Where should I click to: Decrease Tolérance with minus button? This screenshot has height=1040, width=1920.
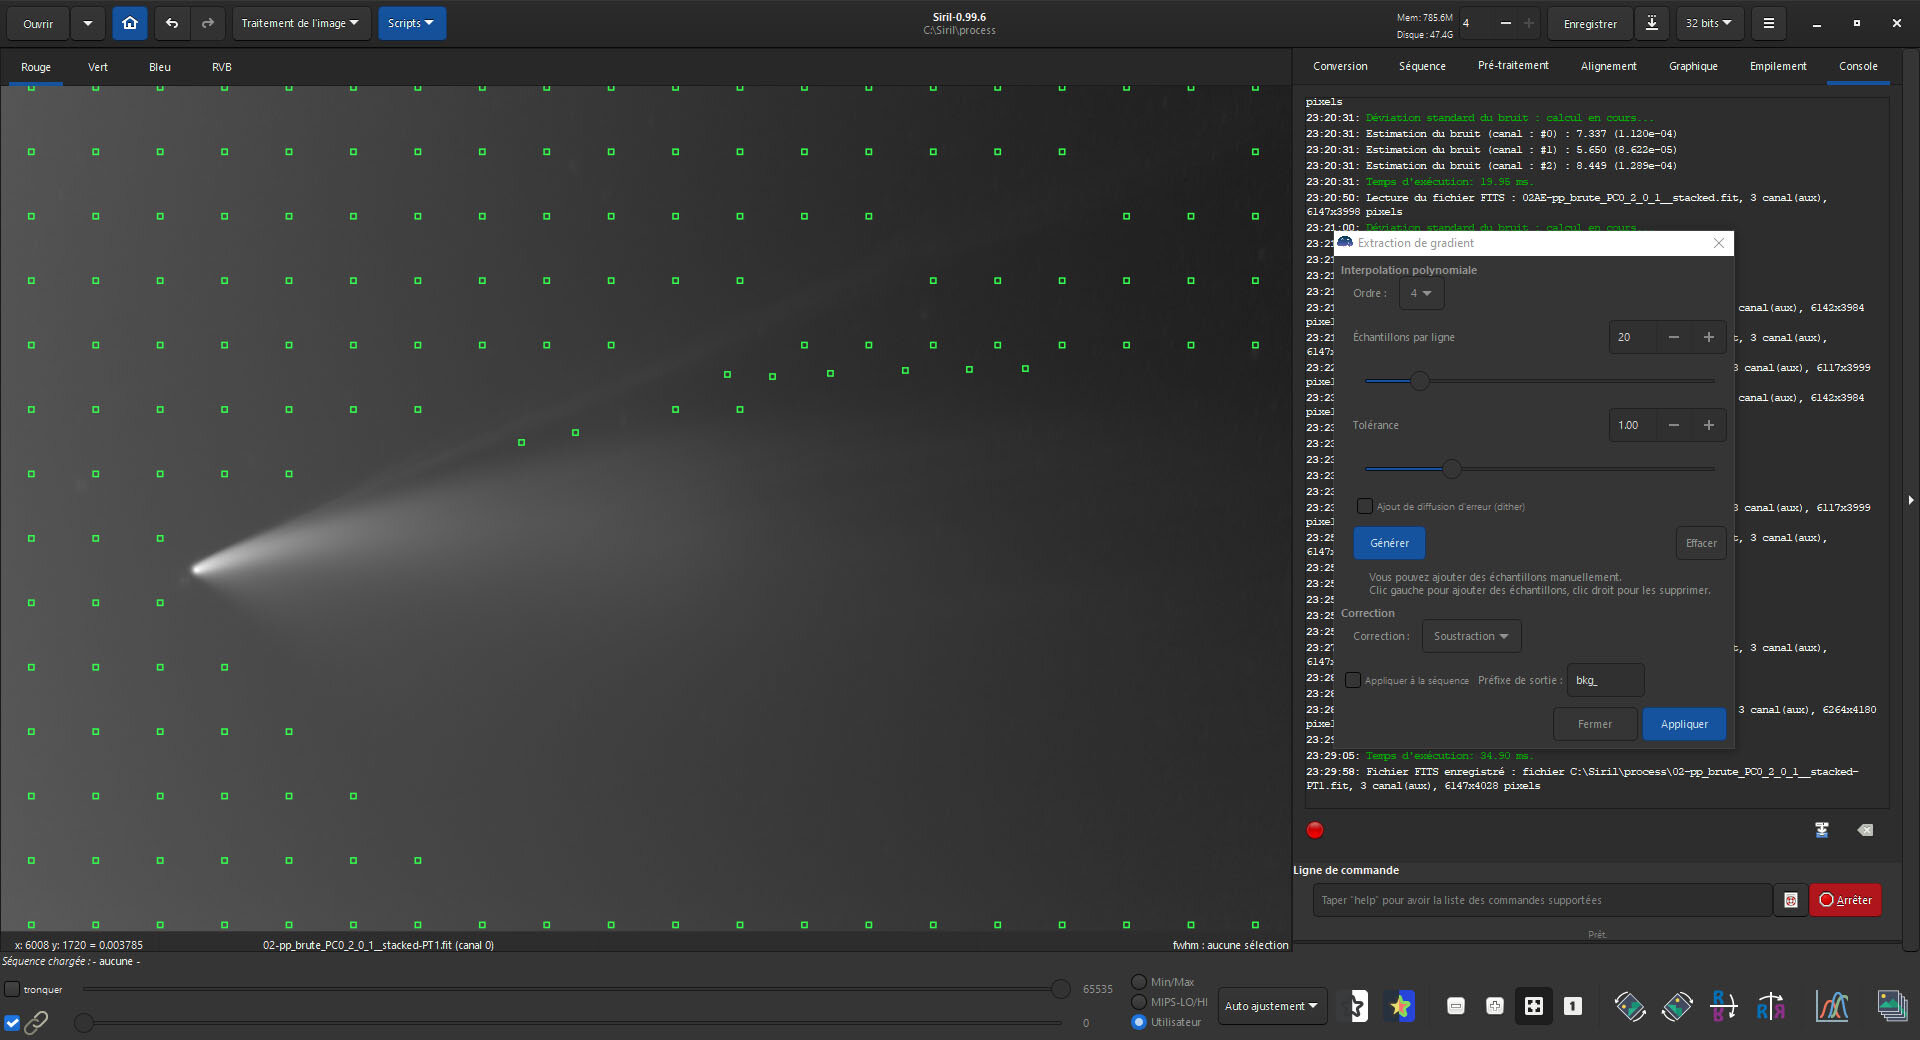pos(1674,425)
